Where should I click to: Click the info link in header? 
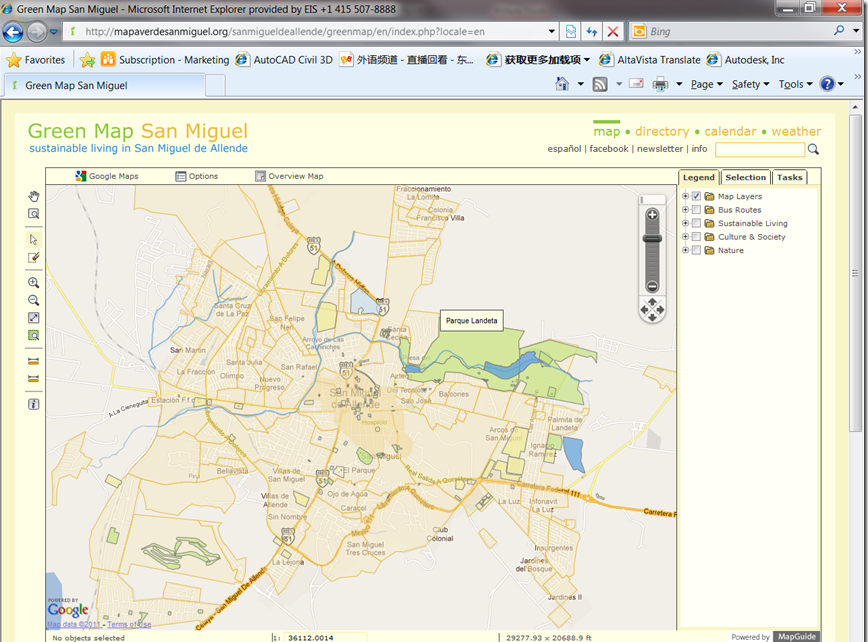[699, 149]
